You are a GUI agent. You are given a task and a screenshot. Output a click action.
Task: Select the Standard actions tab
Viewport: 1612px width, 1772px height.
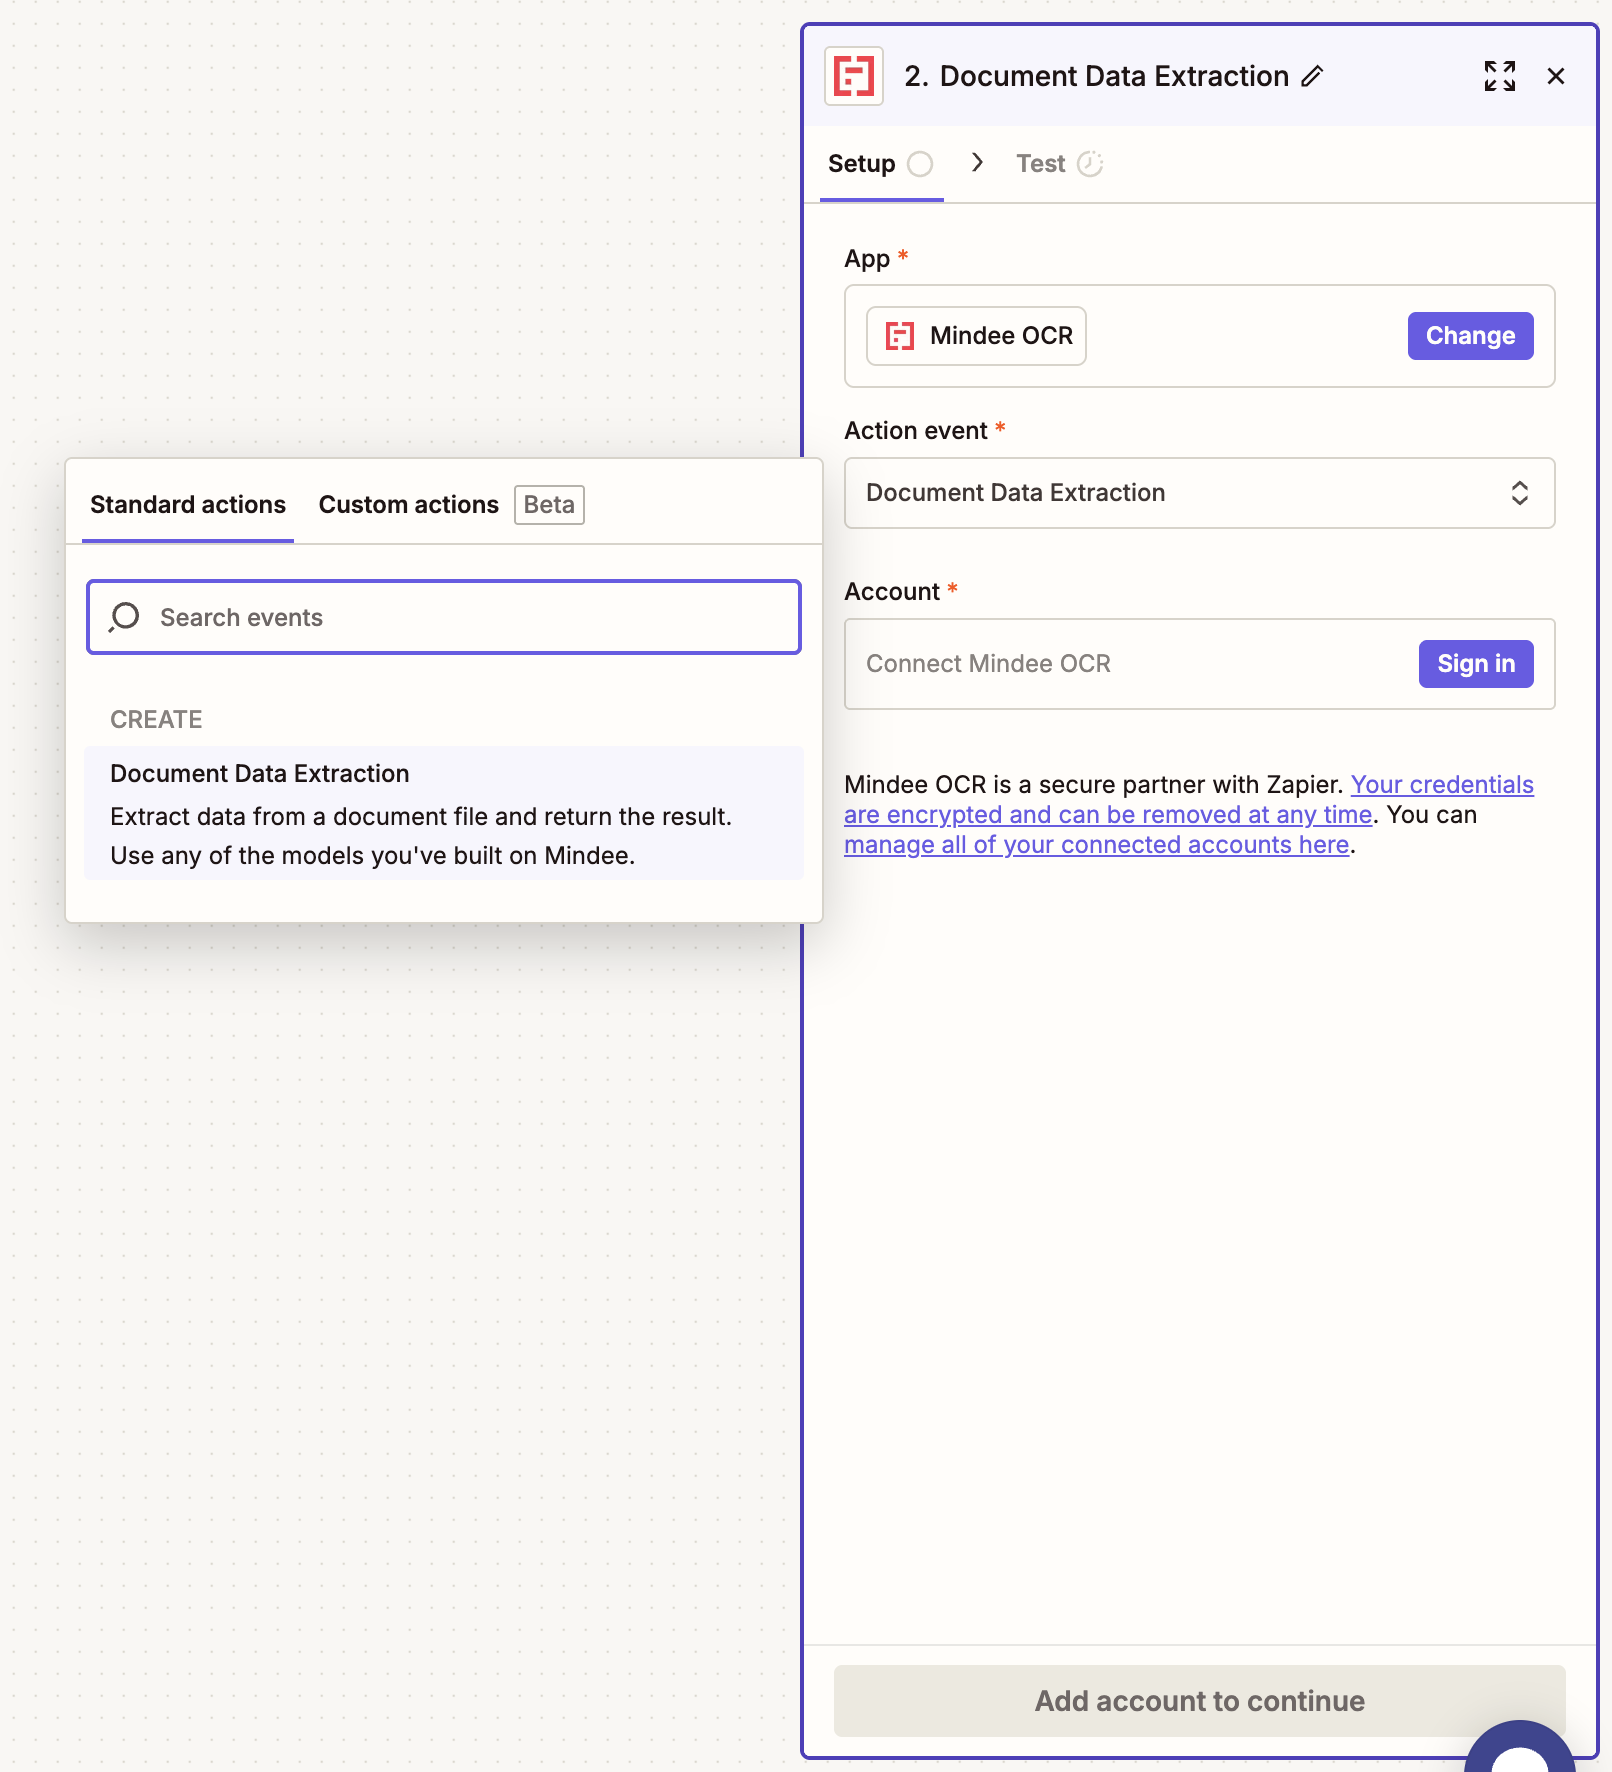click(x=187, y=504)
